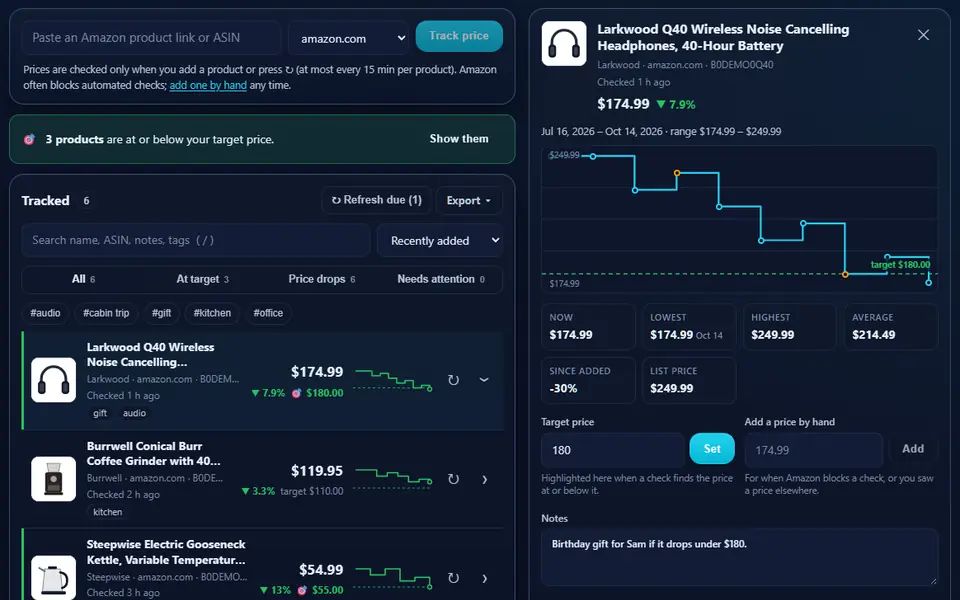The width and height of the screenshot is (960, 600).
Task: Open the headphones thumbnail in detail panel
Action: pyautogui.click(x=564, y=43)
